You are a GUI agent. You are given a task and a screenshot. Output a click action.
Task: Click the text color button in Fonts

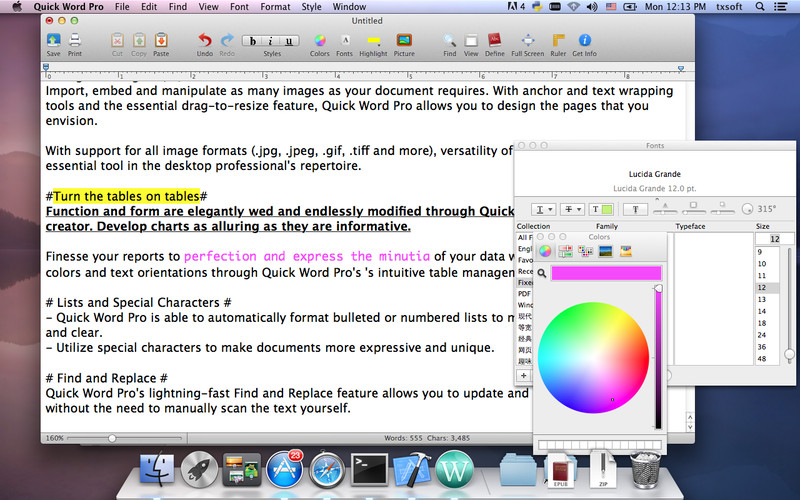[x=601, y=209]
